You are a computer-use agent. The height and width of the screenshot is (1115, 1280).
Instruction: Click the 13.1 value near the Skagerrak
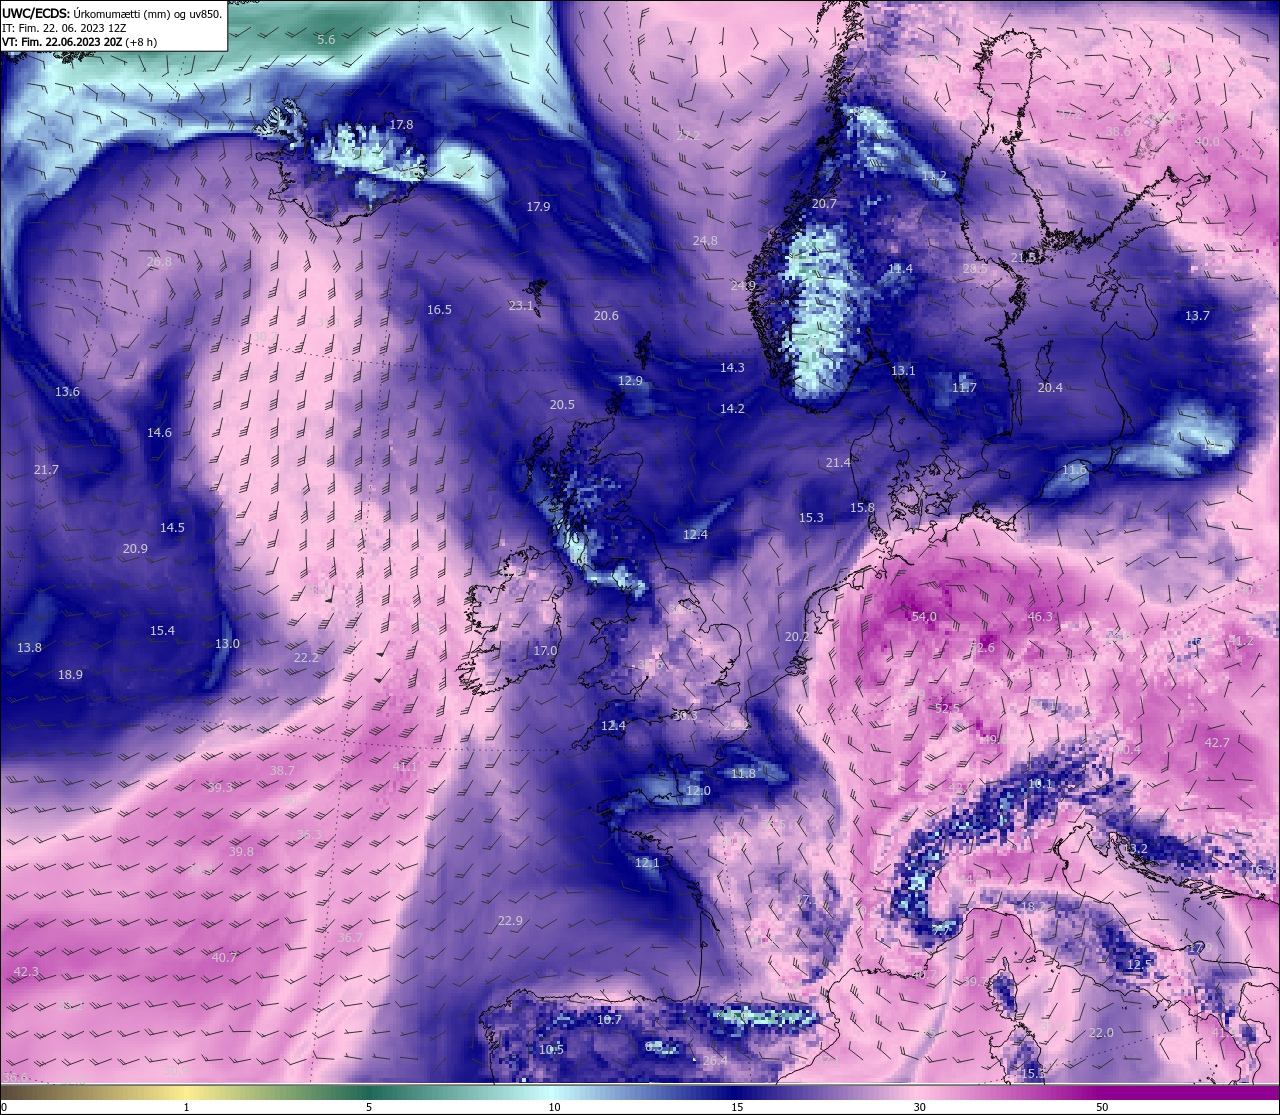[903, 370]
